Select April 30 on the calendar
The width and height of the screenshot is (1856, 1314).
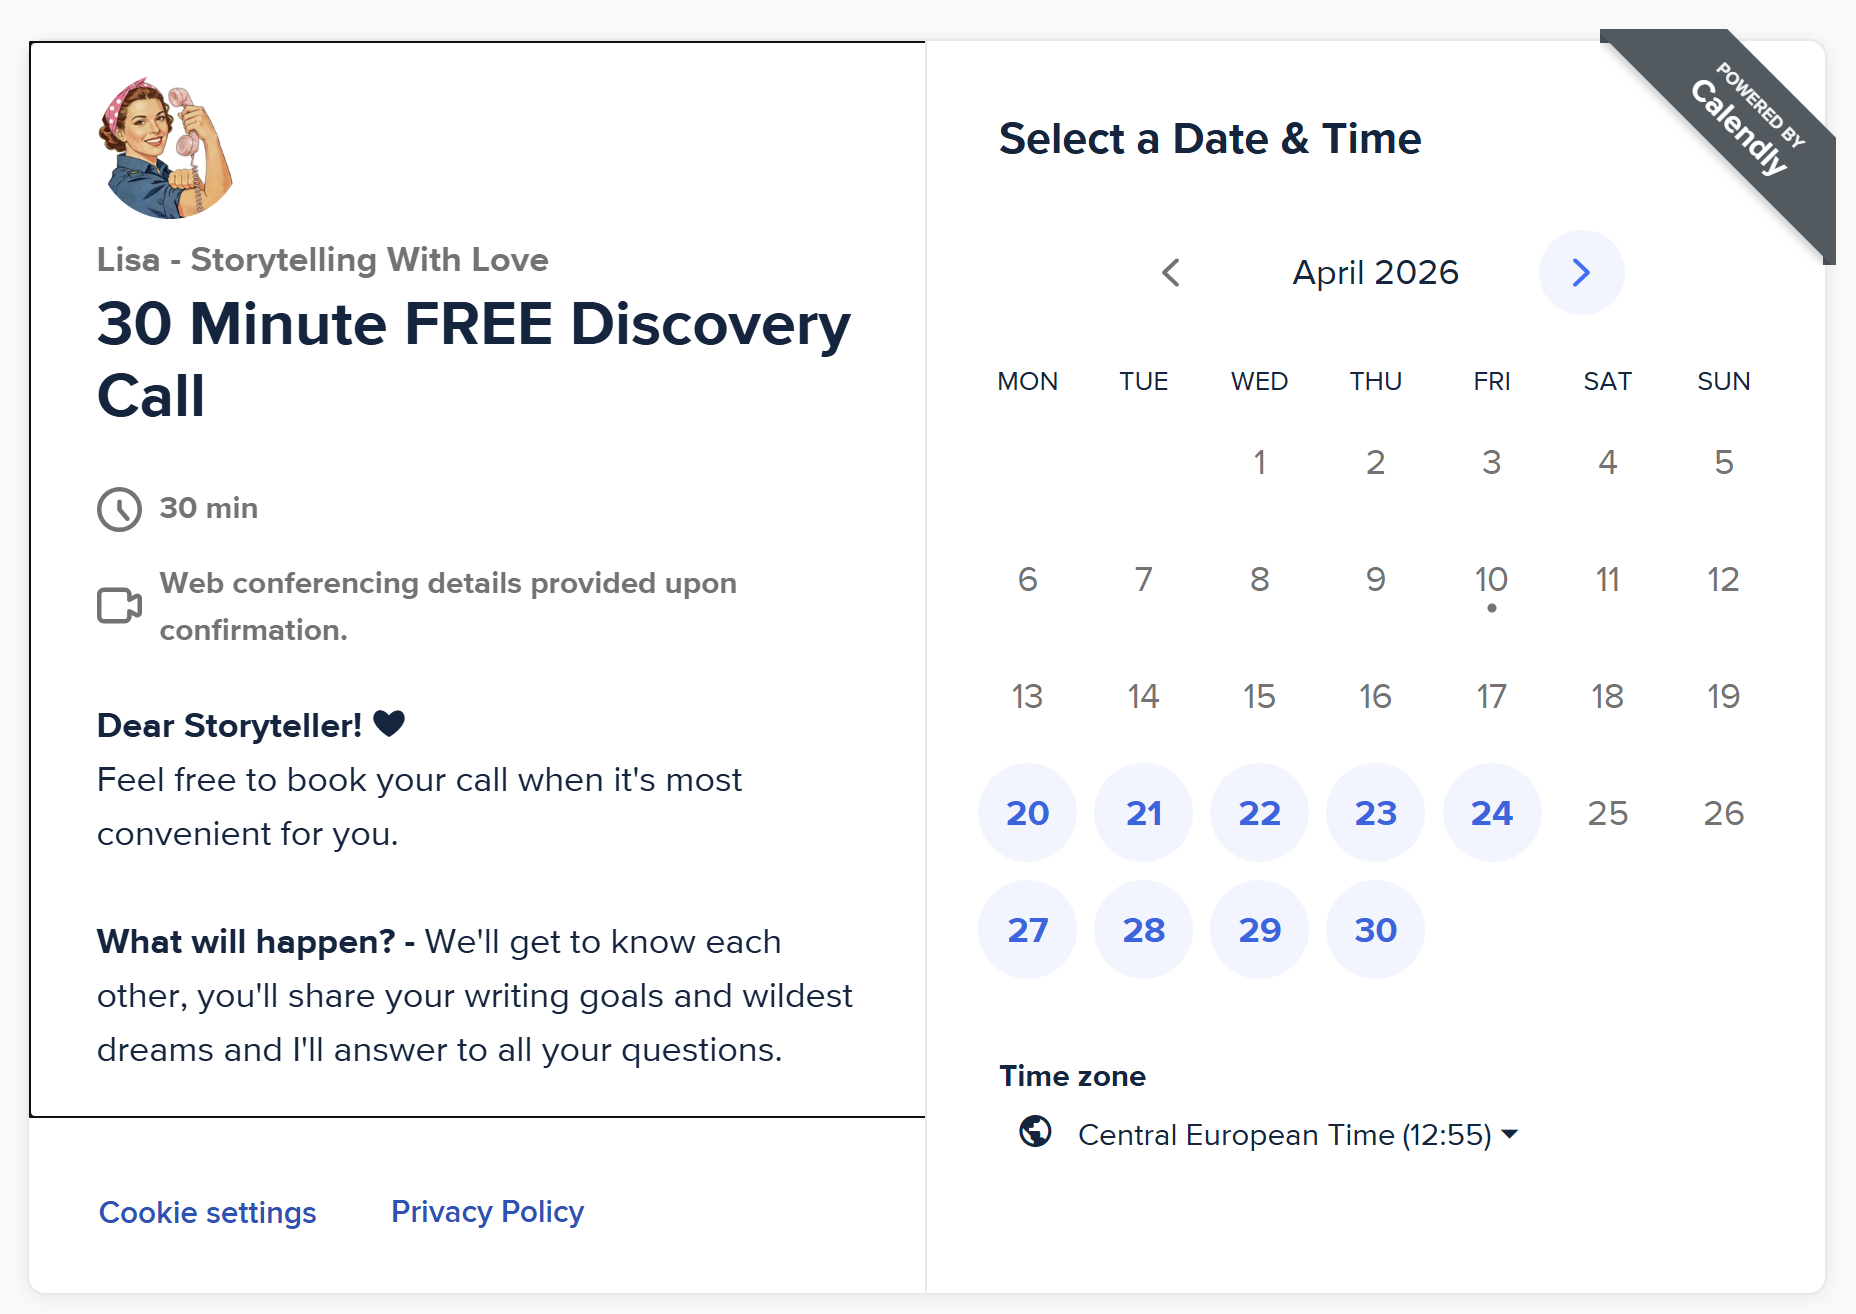[1375, 929]
